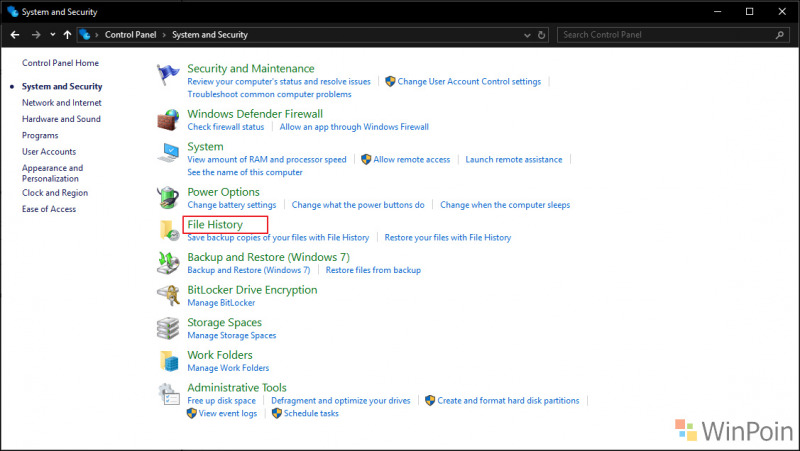
Task: Expand the chevron before Control Panel breadcrumb
Action: pos(96,35)
